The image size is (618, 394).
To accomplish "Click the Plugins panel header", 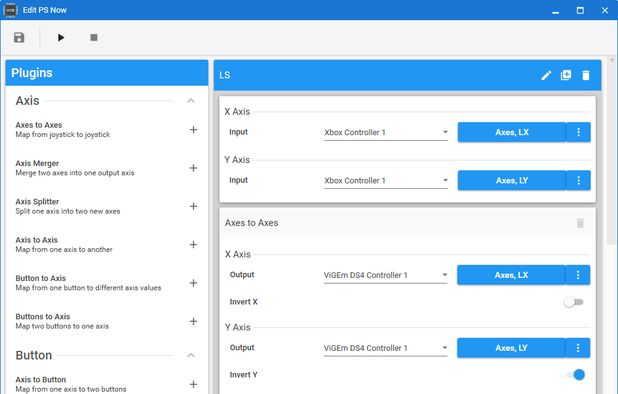I will pos(107,73).
